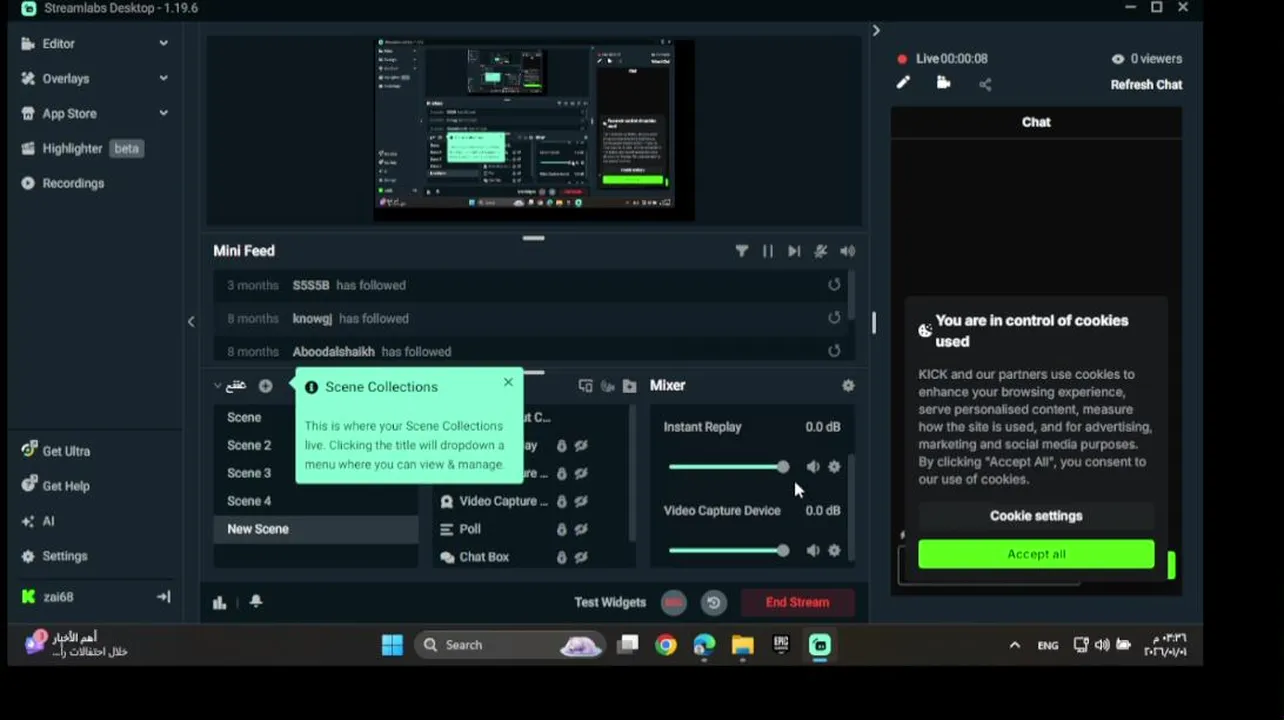This screenshot has height=720, width=1284.
Task: Collapse the left panel arrow beside Mini Feed
Action: pyautogui.click(x=191, y=321)
